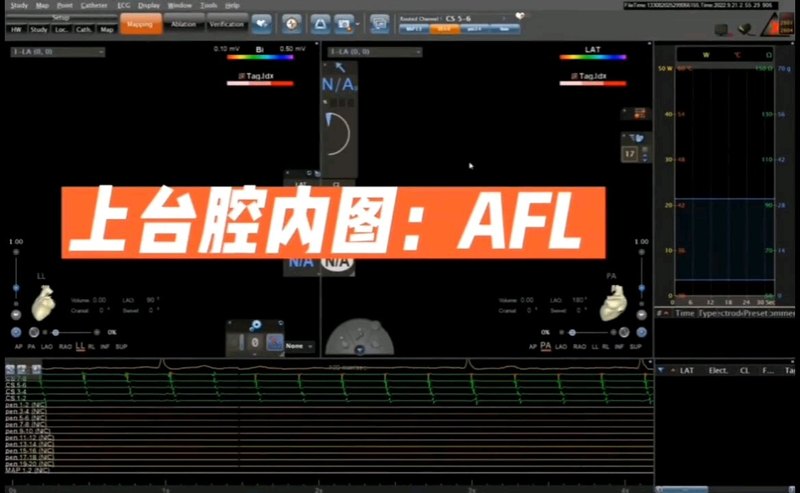The width and height of the screenshot is (800, 493).
Task: Toggle the left Tag.Idx checkbox
Action: tap(242, 76)
